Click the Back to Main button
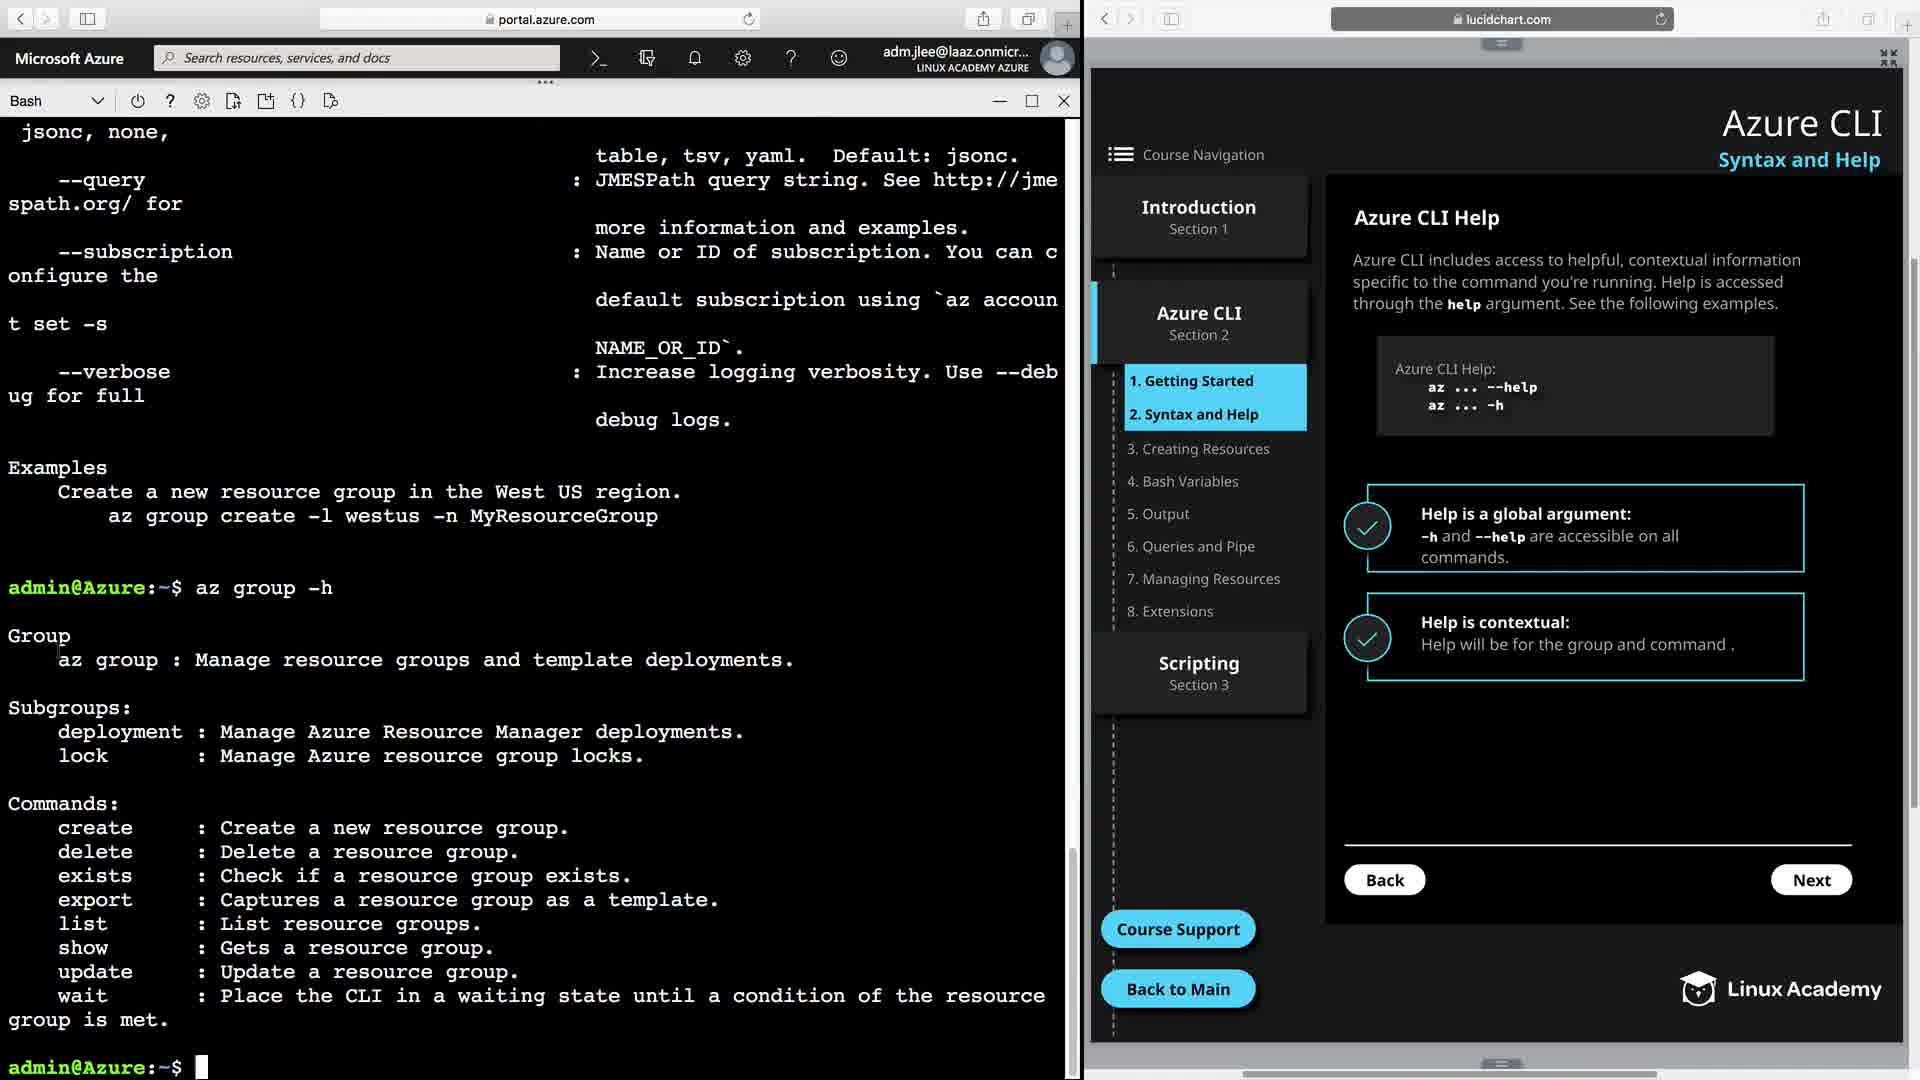The width and height of the screenshot is (1920, 1080). pyautogui.click(x=1178, y=989)
